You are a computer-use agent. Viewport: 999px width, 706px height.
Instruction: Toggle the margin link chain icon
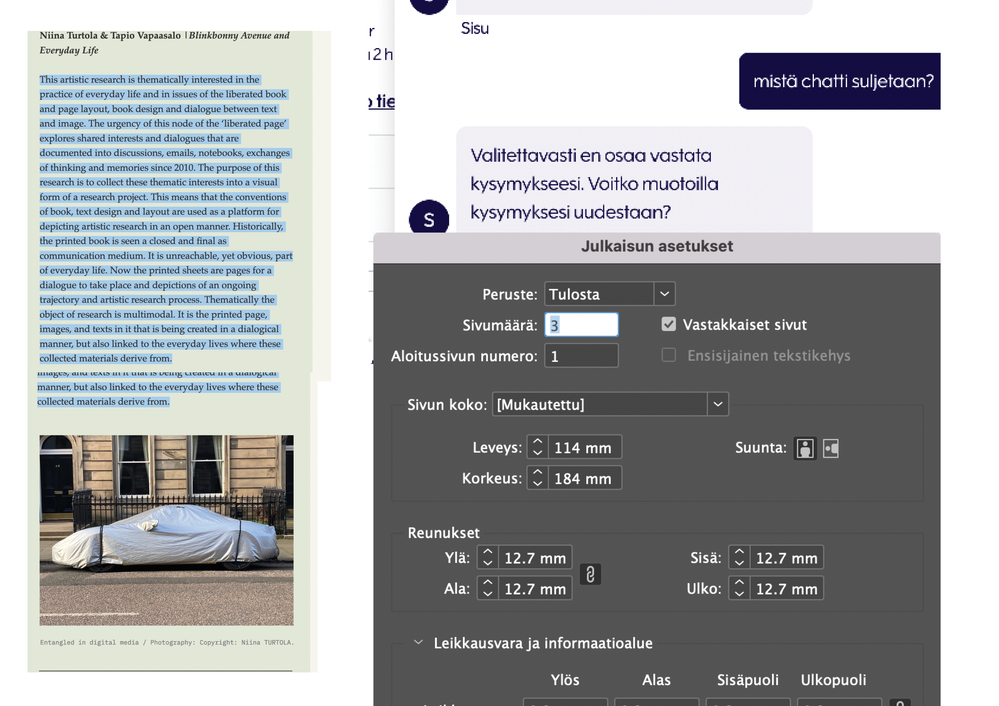pyautogui.click(x=590, y=574)
